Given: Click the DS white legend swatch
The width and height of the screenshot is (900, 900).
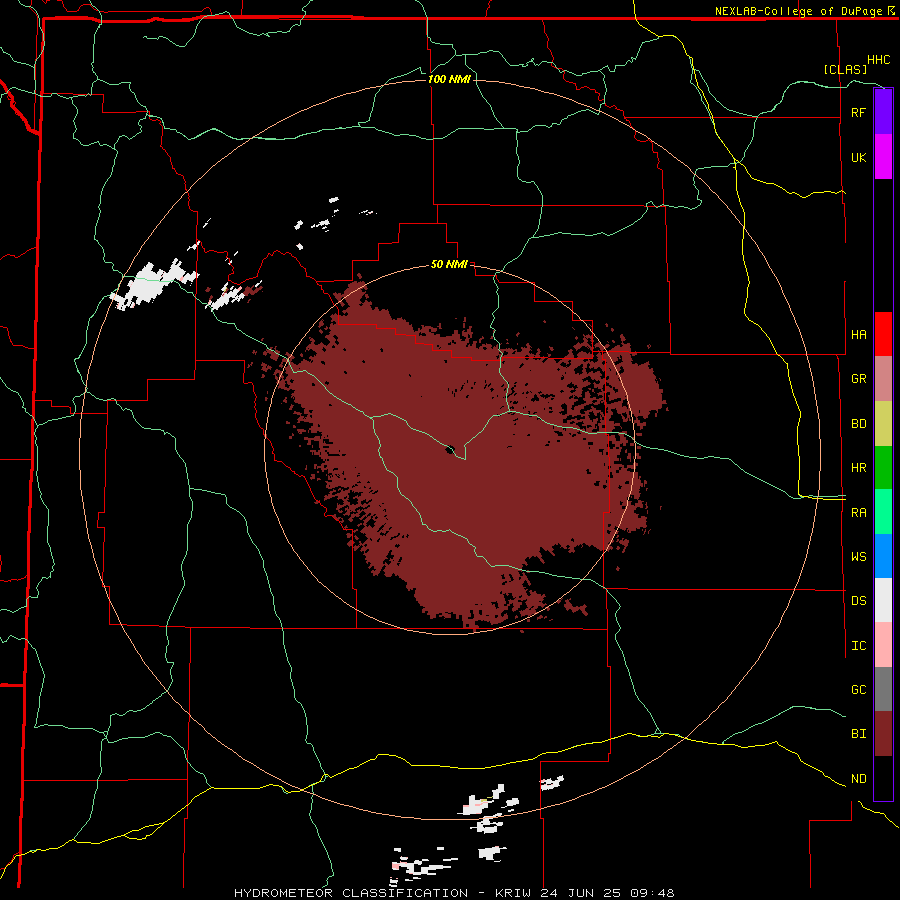Looking at the screenshot, I should click(x=883, y=600).
